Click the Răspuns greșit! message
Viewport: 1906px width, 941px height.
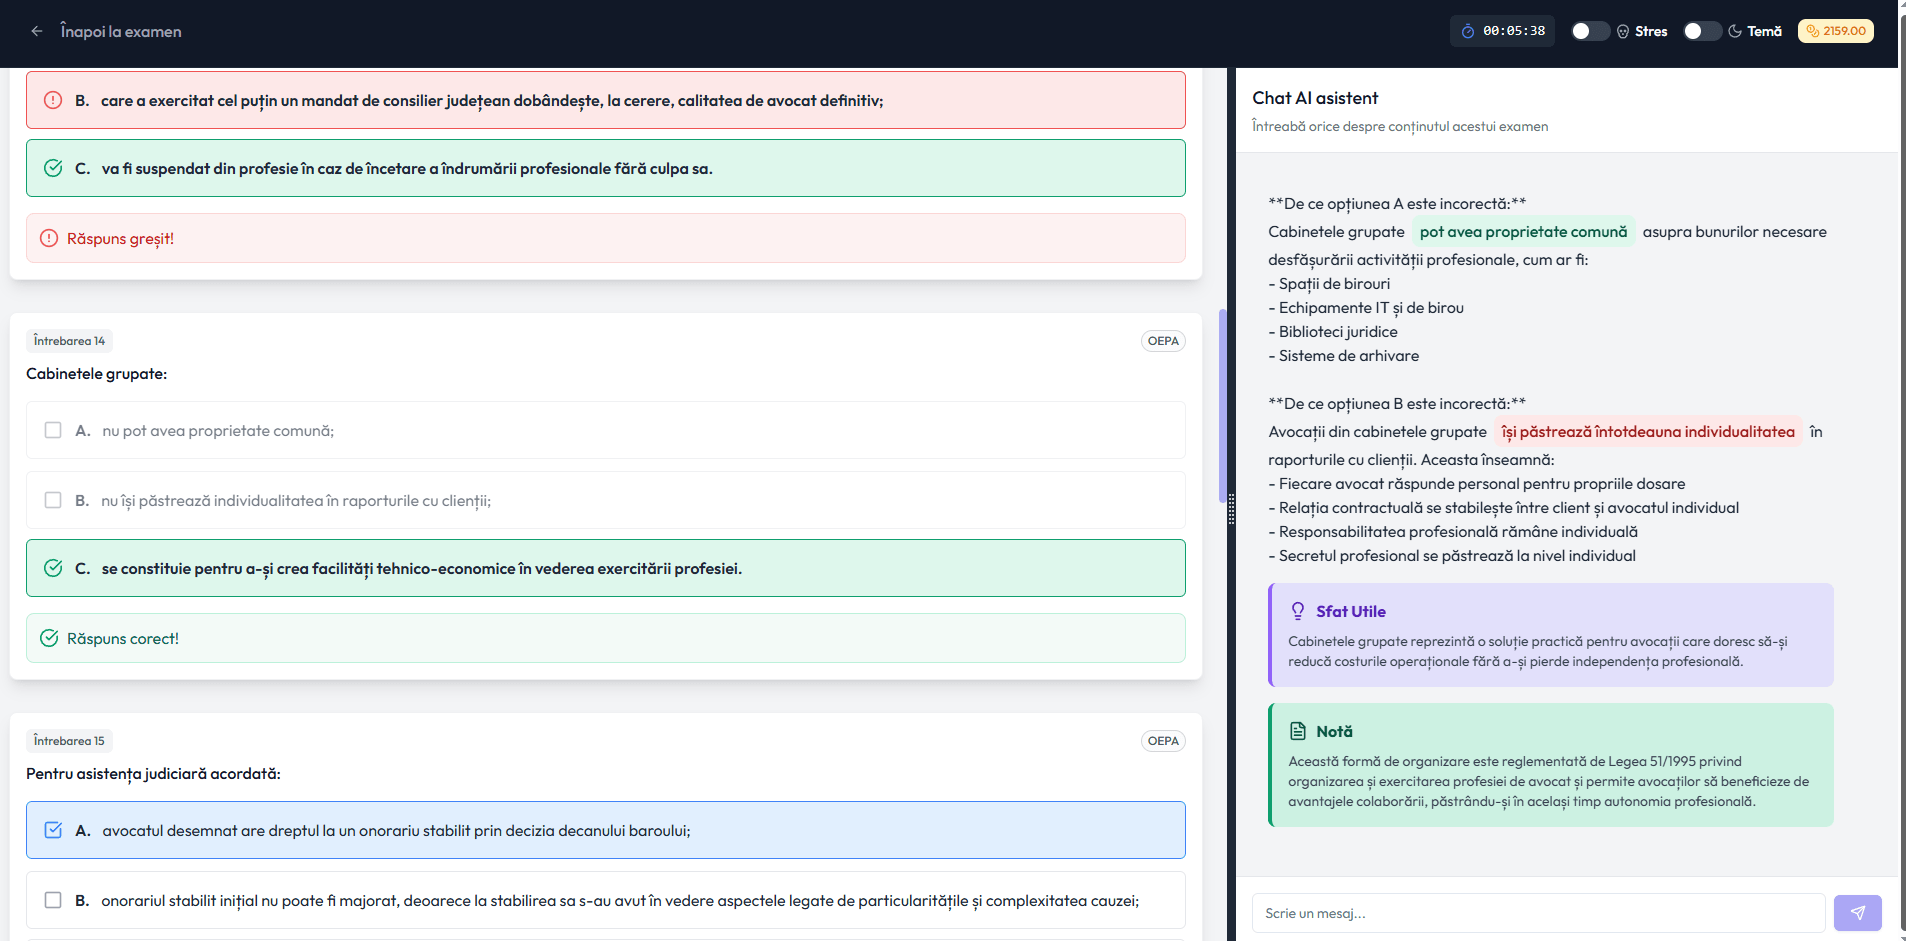606,238
